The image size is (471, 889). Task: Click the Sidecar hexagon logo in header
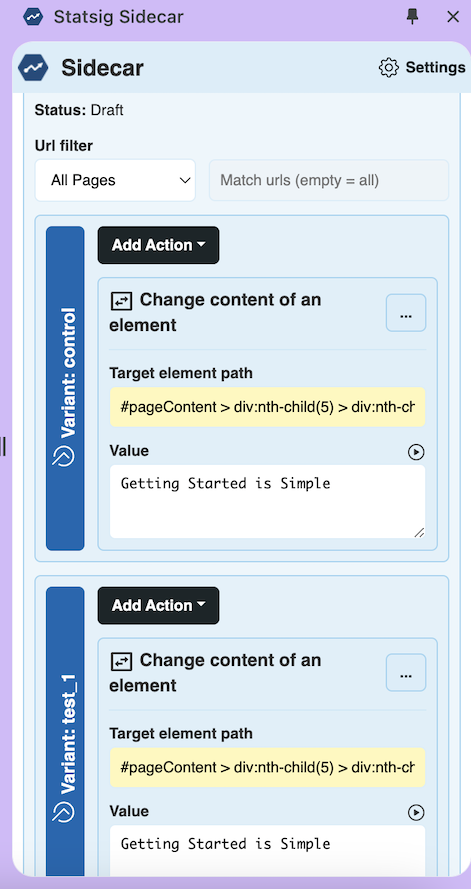pyautogui.click(x=33, y=68)
